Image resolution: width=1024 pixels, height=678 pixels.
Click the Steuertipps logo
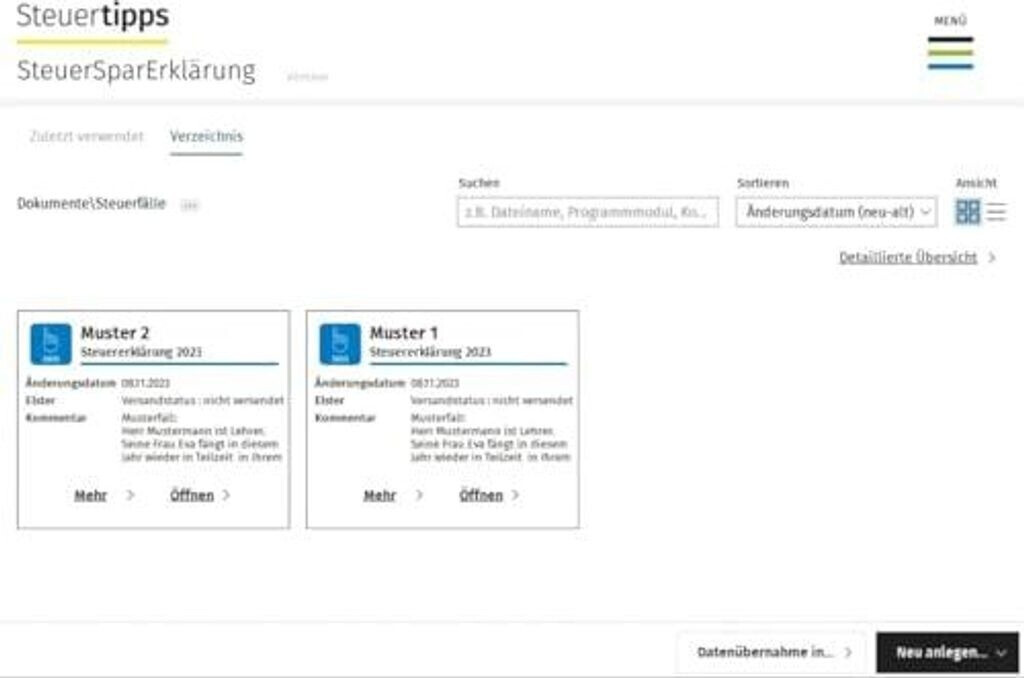[92, 17]
